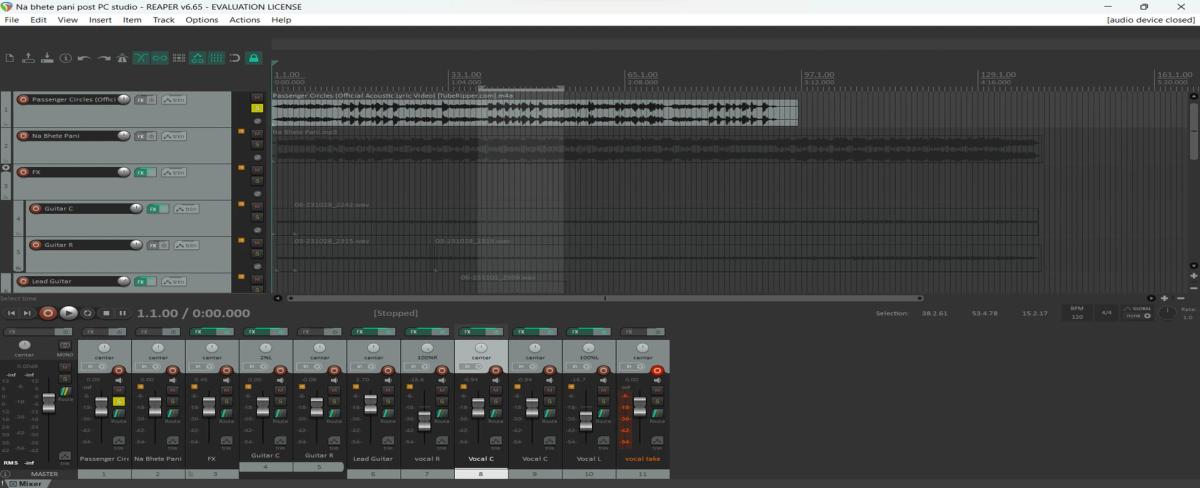The height and width of the screenshot is (488, 1200).
Task: Click the Master volume fader
Action: pyautogui.click(x=47, y=401)
